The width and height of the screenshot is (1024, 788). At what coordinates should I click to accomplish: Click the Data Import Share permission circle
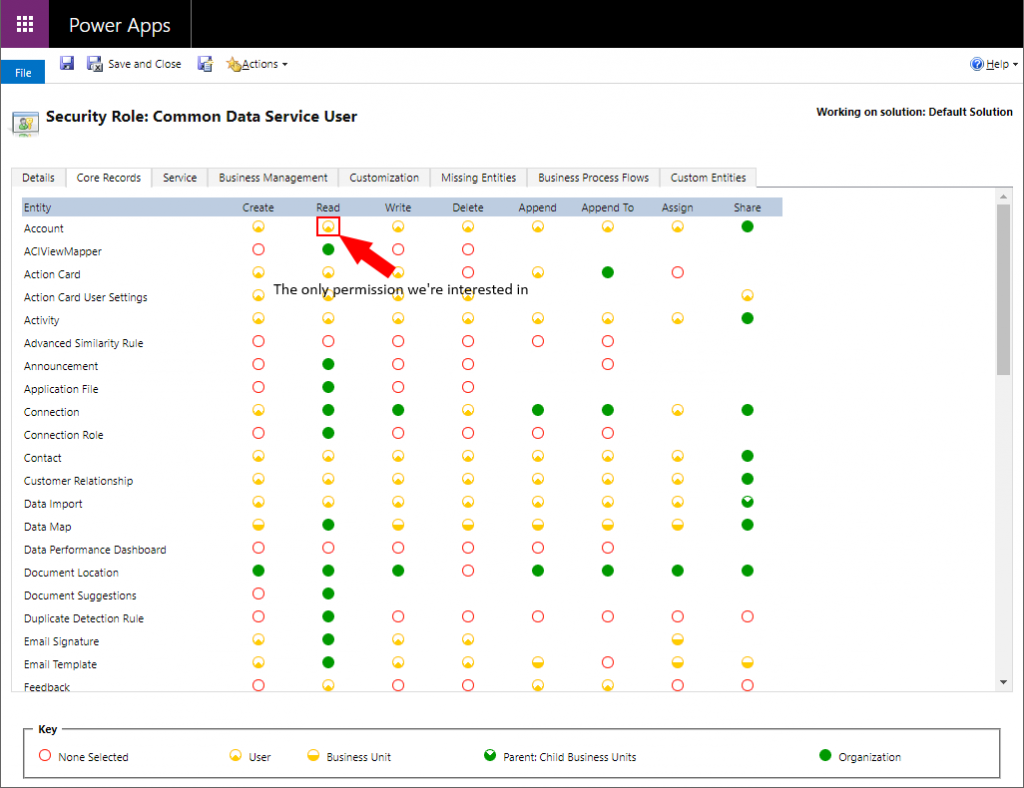[747, 503]
